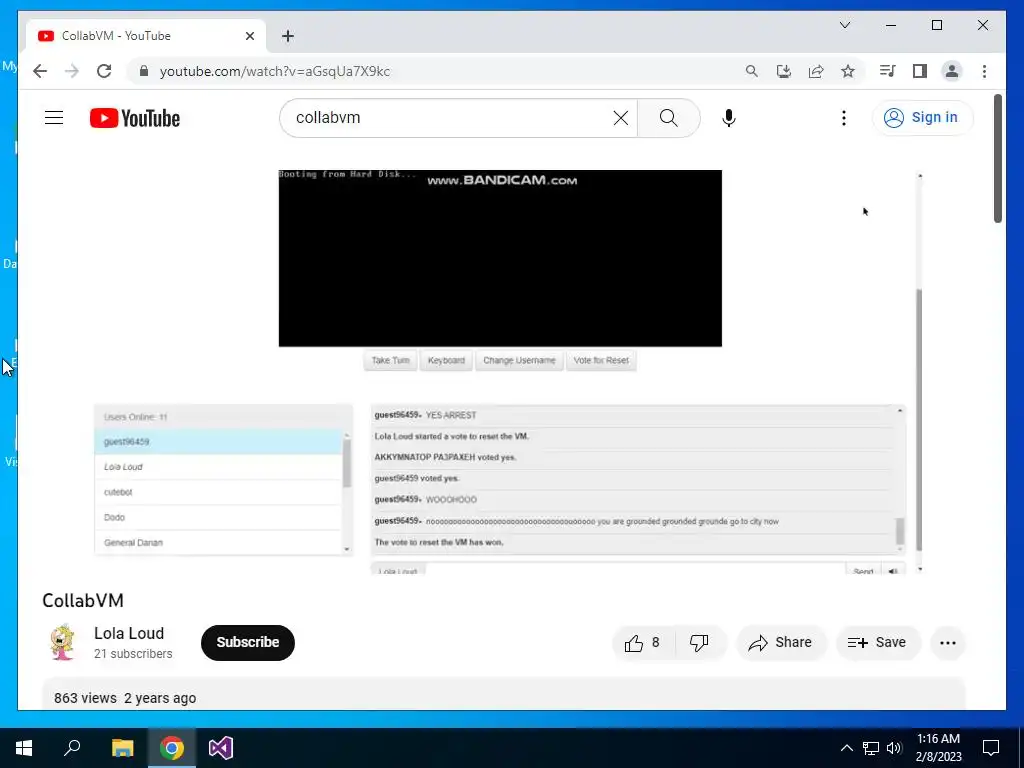This screenshot has width=1024, height=768.
Task: Open Chrome profile avatar menu
Action: [x=952, y=71]
